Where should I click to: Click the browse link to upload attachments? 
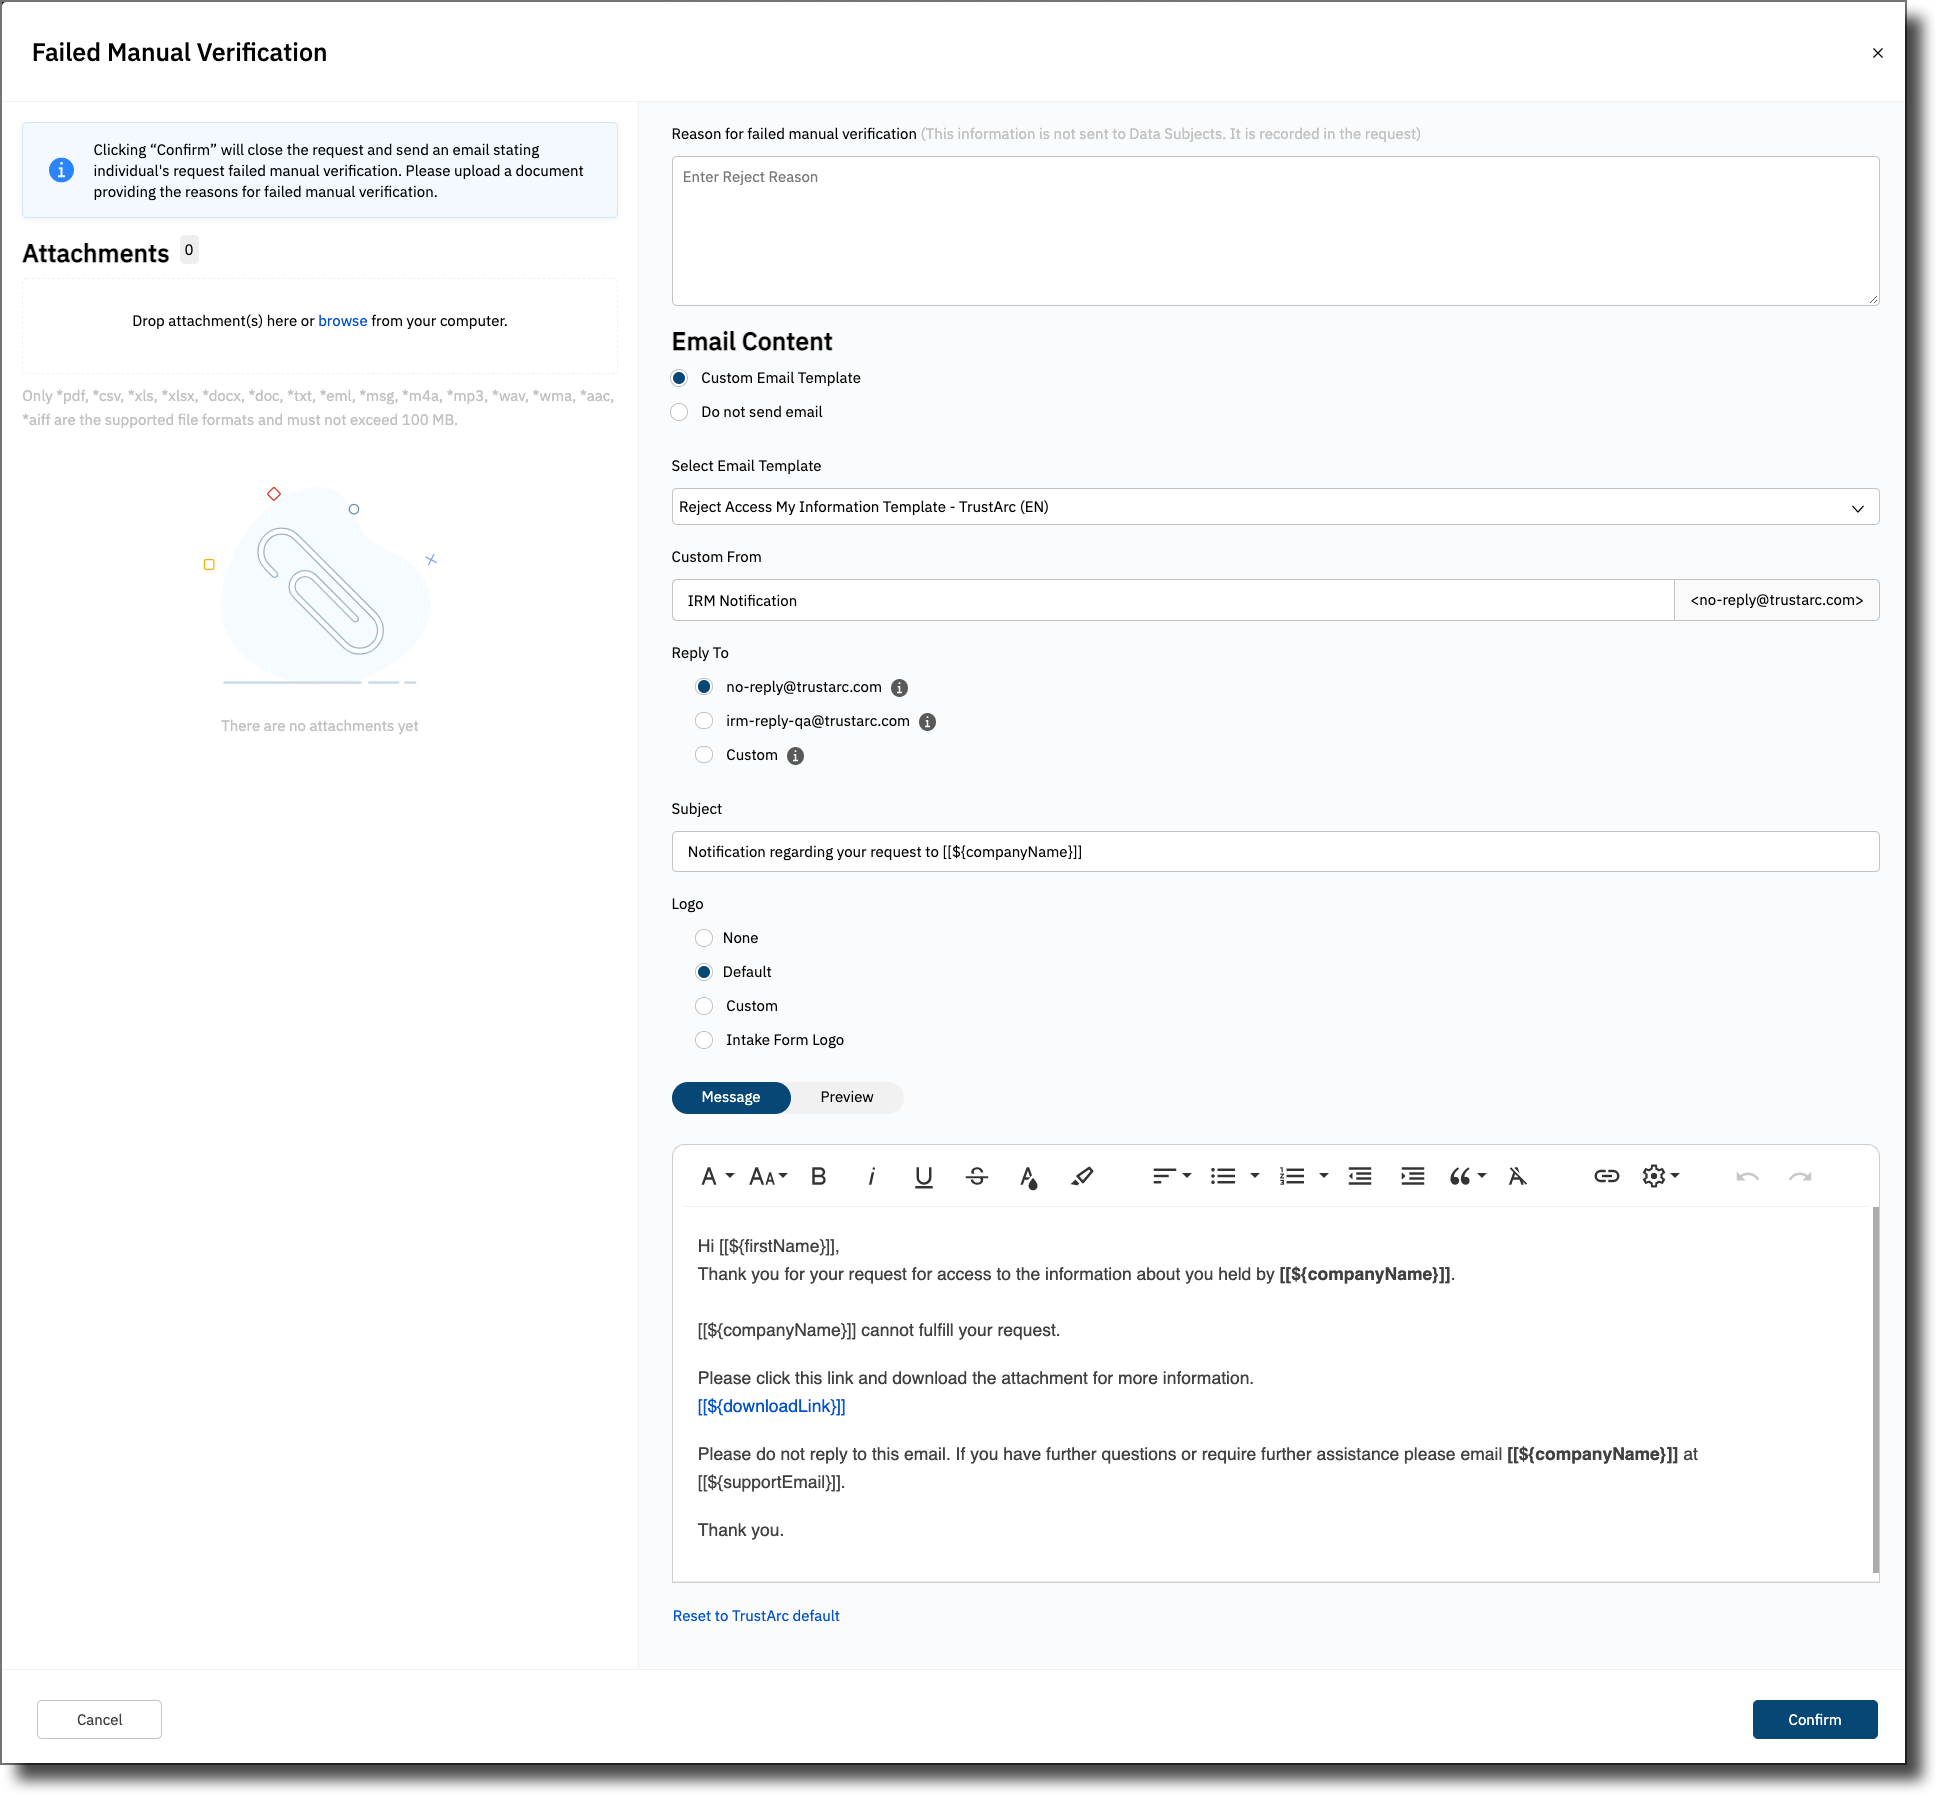click(x=343, y=320)
